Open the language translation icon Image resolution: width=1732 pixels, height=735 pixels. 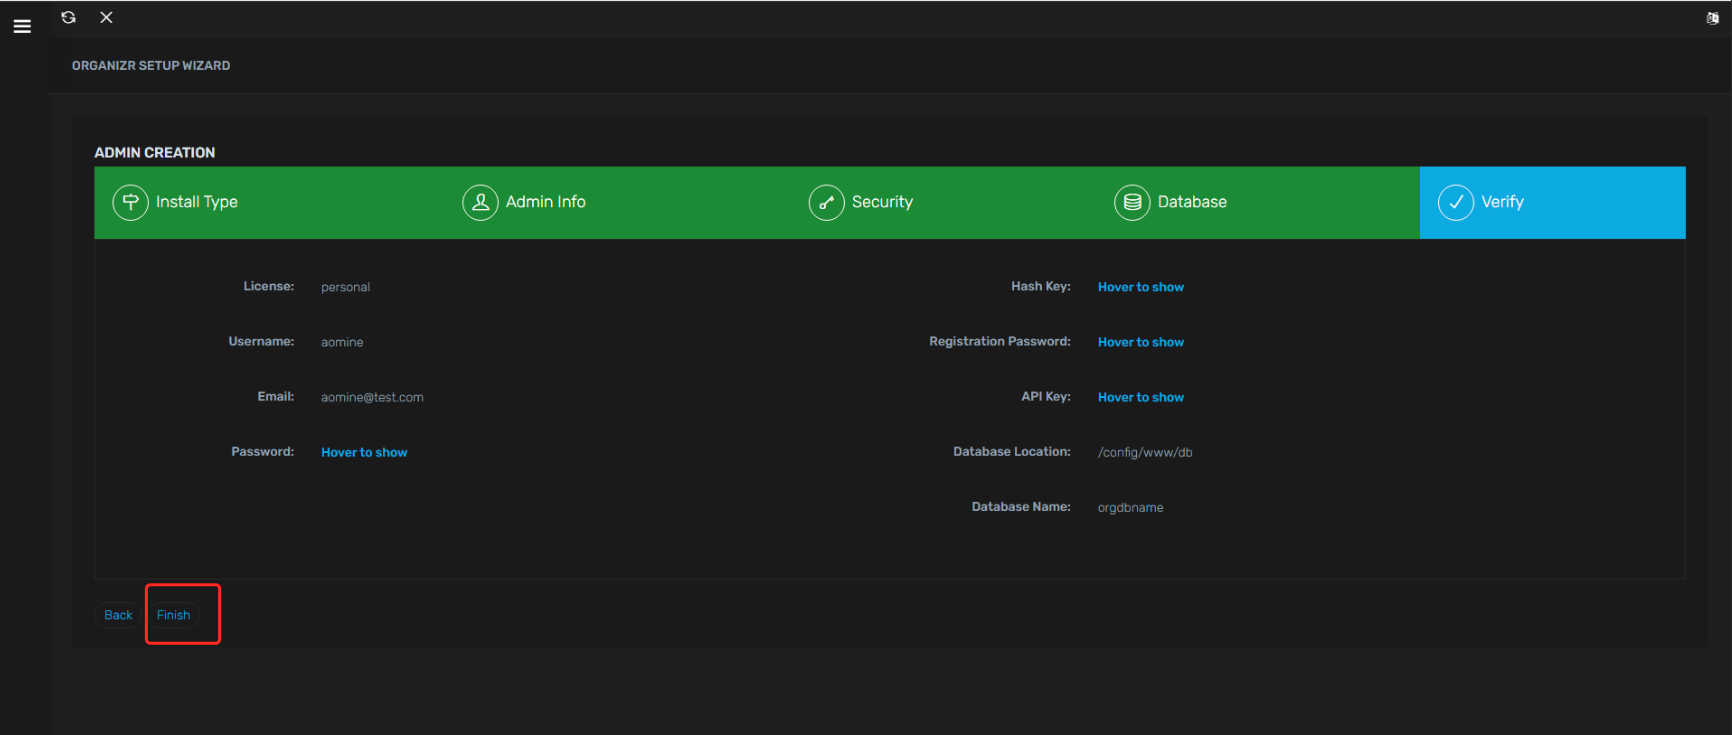(1712, 18)
